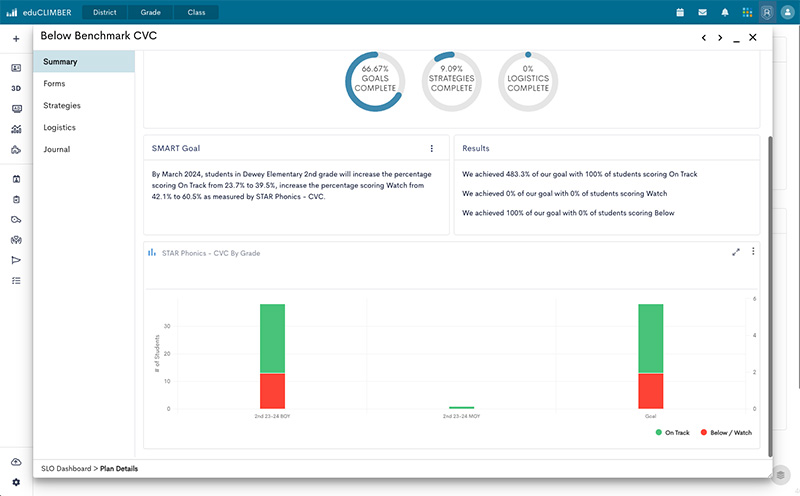Screen dimensions: 800x496
Task: Switch to the Strategies tab
Action: point(62,105)
